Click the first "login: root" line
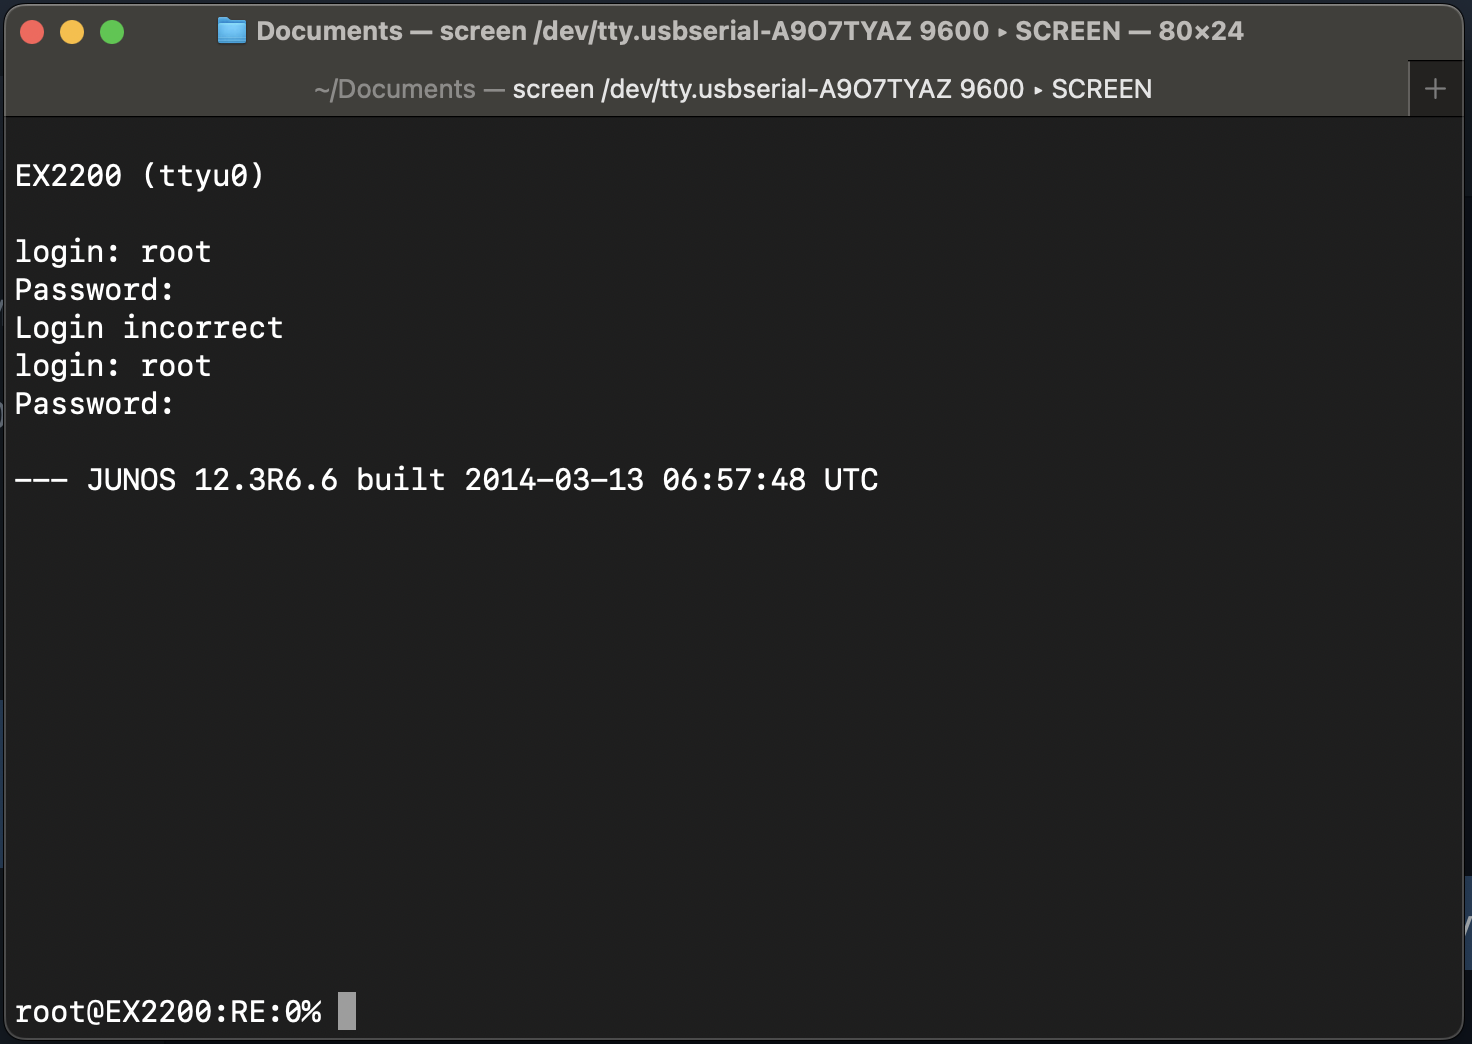Image resolution: width=1472 pixels, height=1044 pixels. 113,252
